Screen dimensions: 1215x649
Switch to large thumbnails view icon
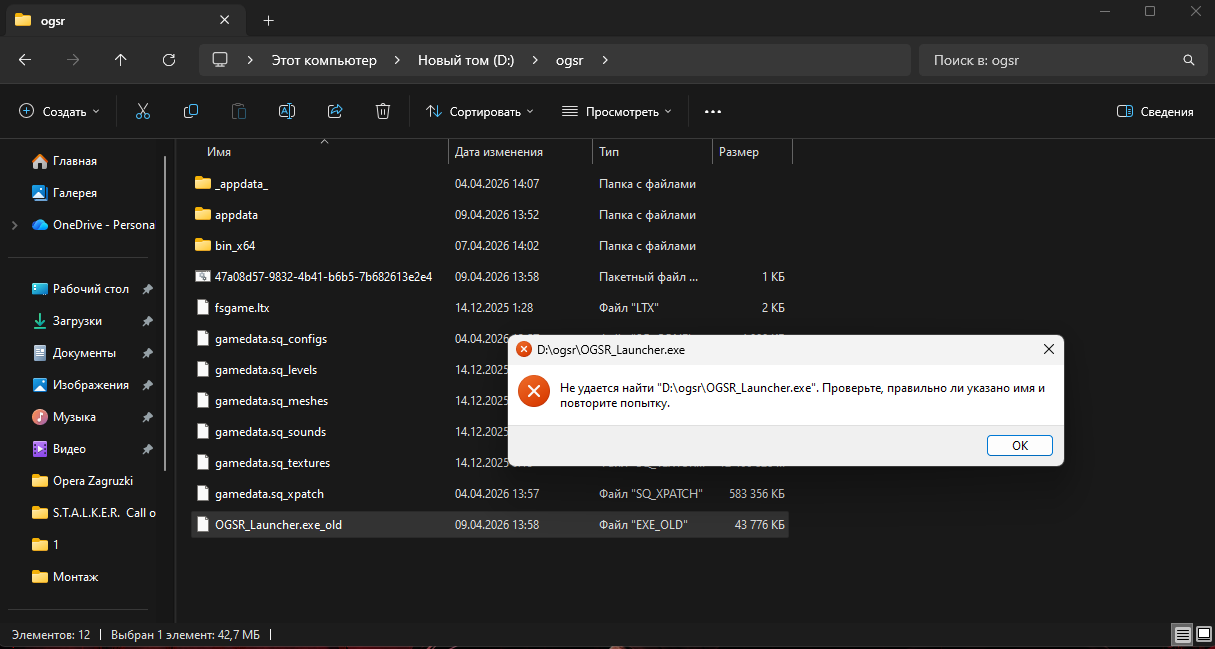click(x=1202, y=634)
